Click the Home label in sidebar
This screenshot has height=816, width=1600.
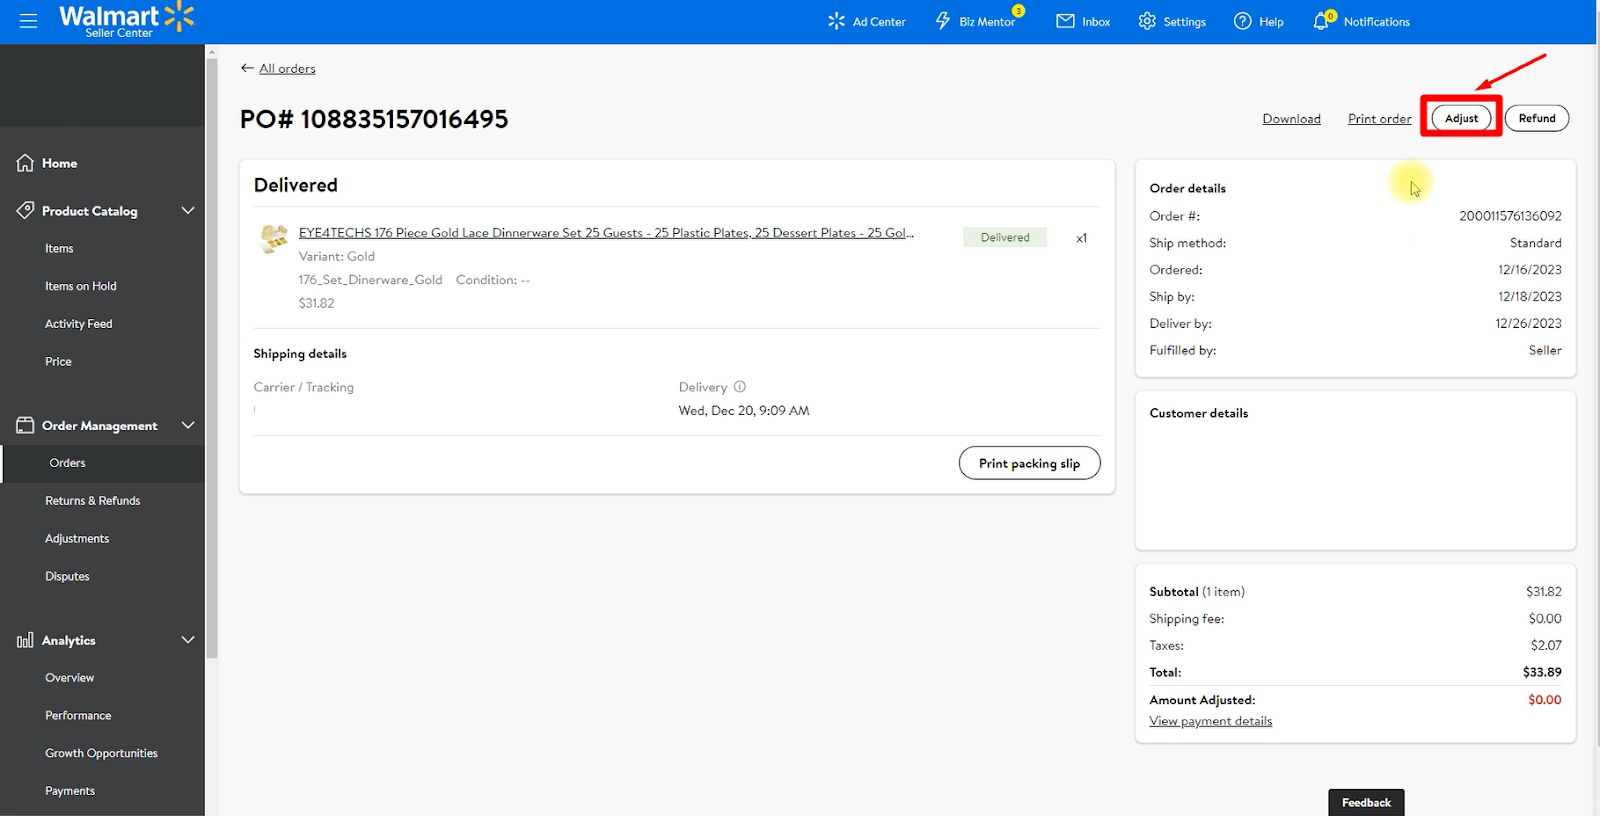click(x=59, y=163)
